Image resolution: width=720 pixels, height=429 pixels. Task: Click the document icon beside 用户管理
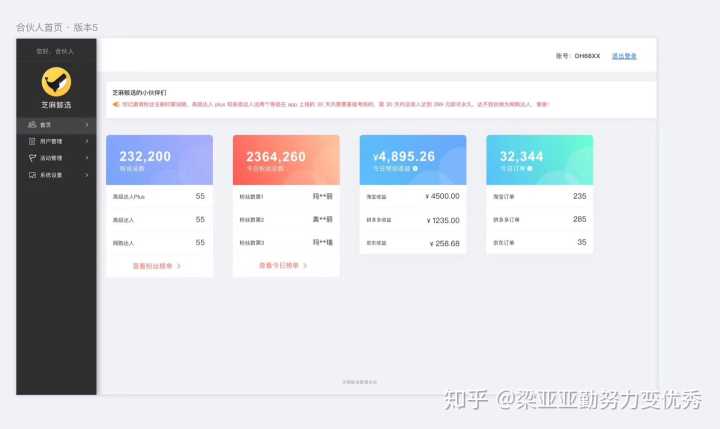[32, 141]
